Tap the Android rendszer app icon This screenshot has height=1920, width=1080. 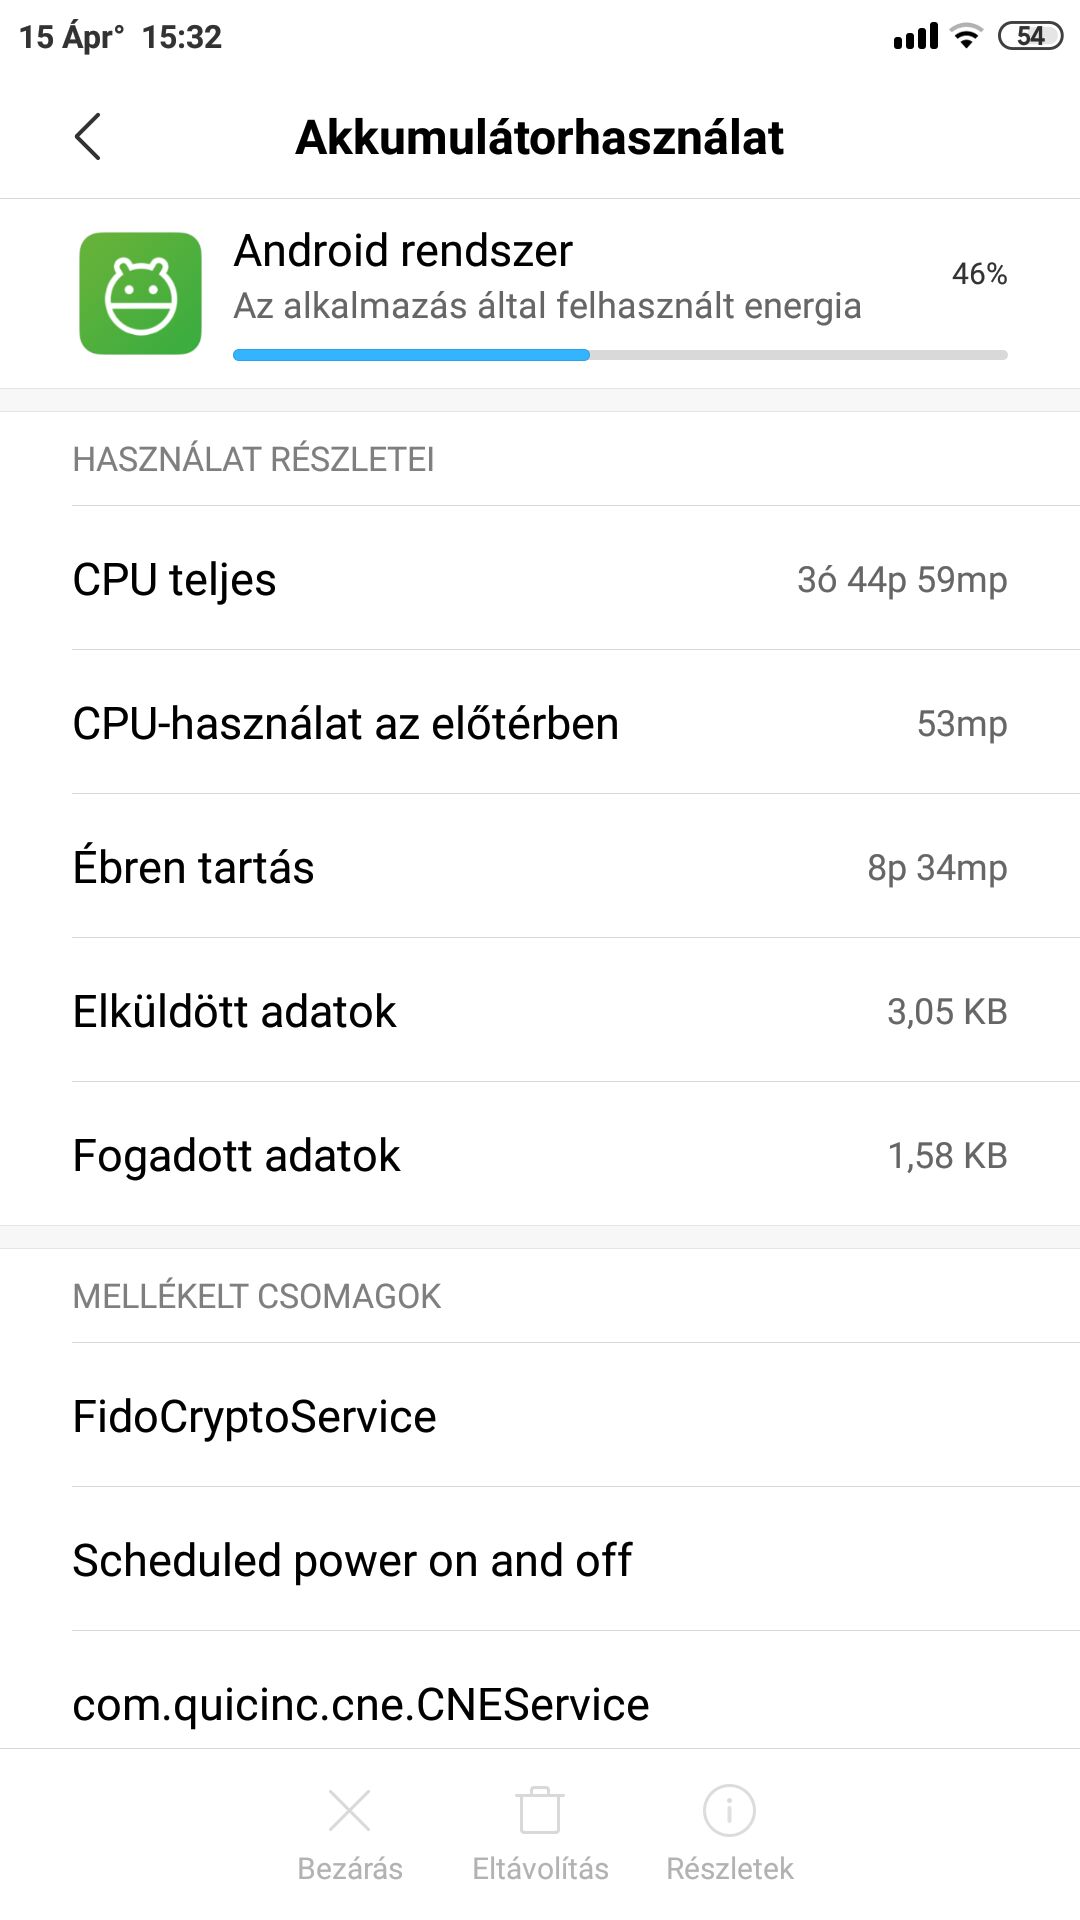140,293
